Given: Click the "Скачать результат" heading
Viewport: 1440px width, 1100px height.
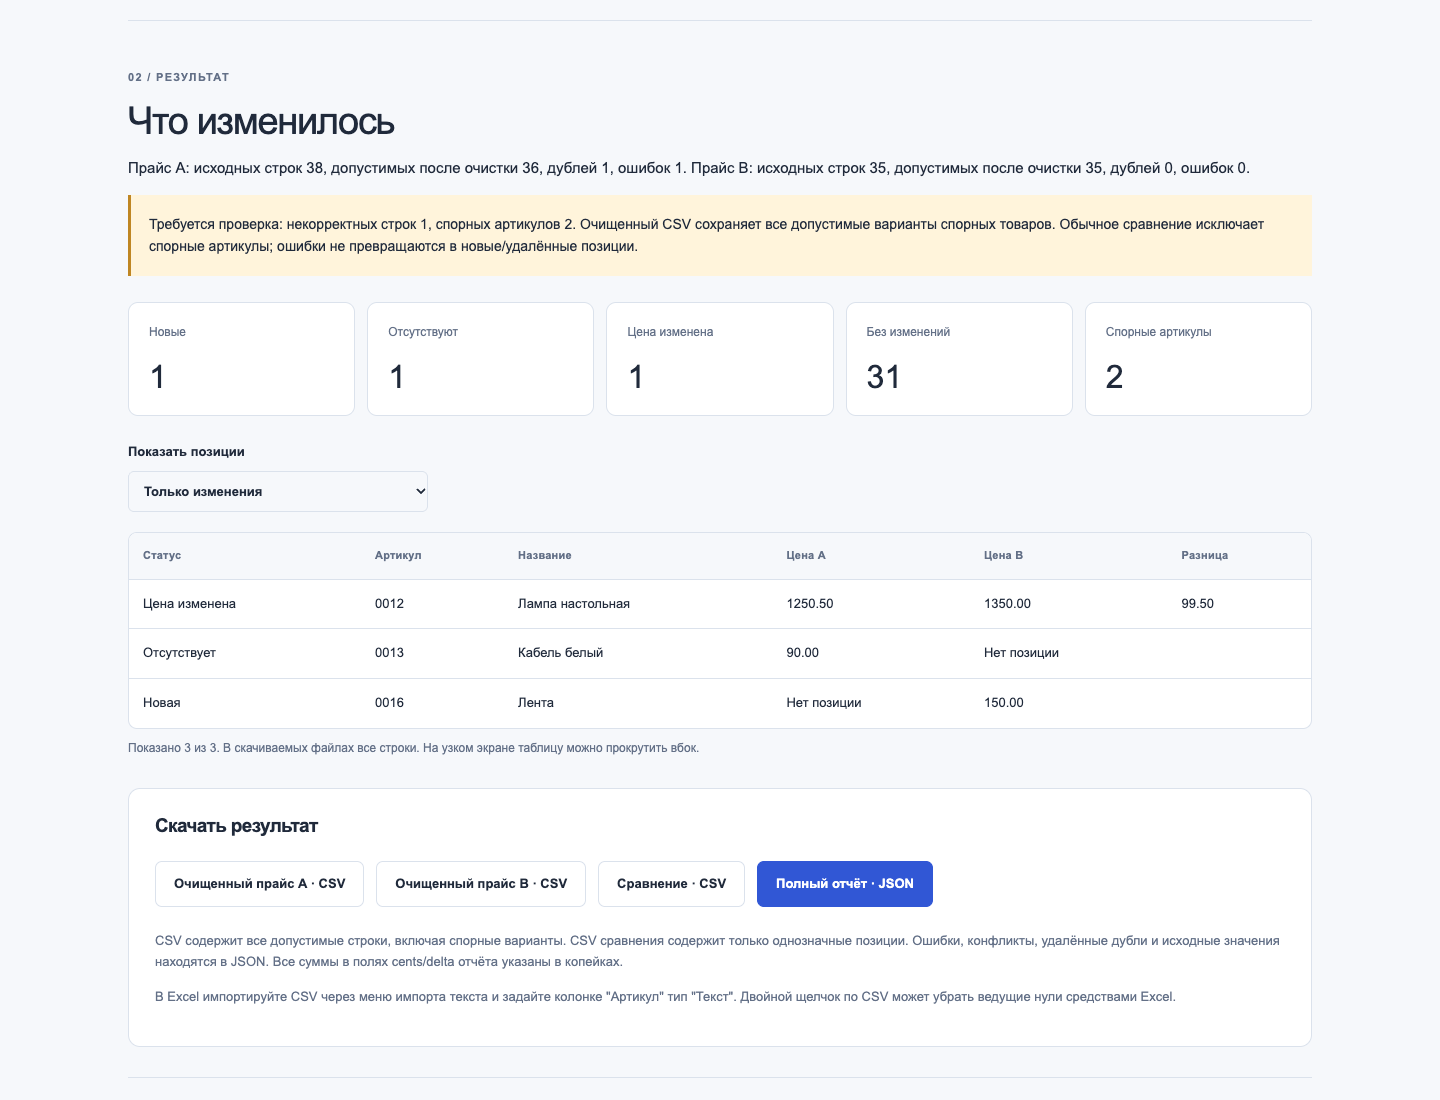Looking at the screenshot, I should click(236, 826).
